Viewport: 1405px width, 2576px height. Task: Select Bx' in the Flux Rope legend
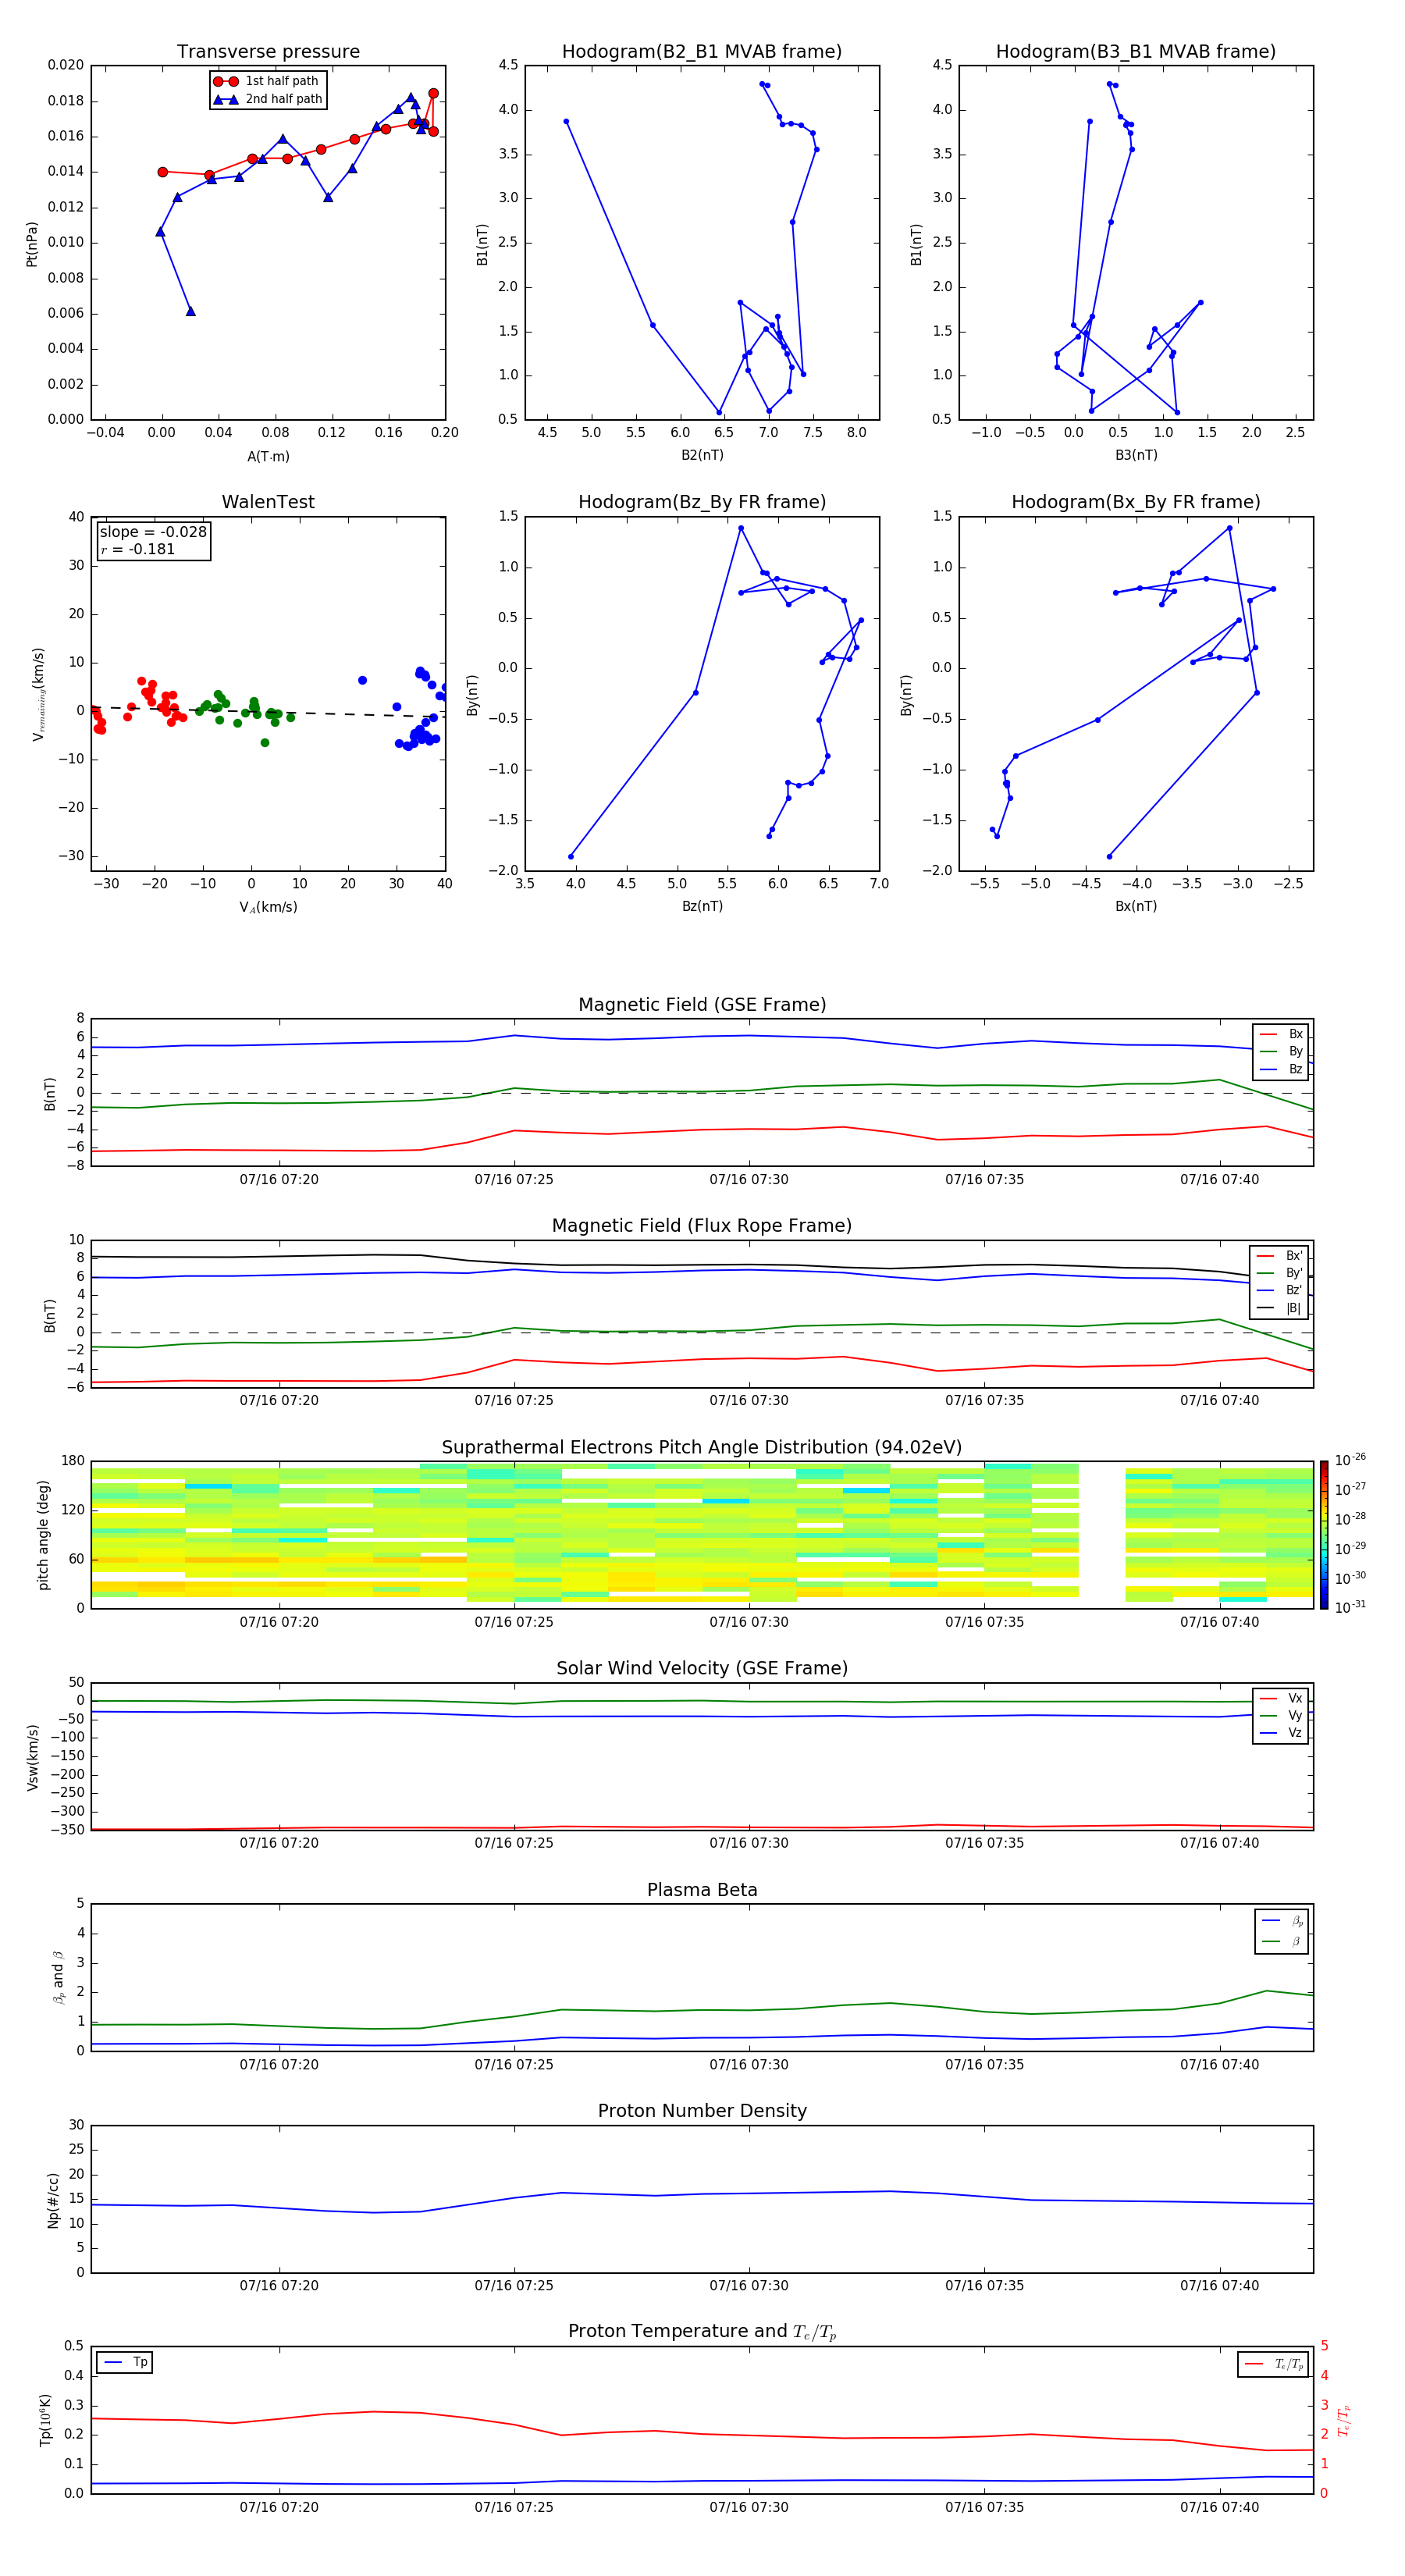pyautogui.click(x=1279, y=1256)
